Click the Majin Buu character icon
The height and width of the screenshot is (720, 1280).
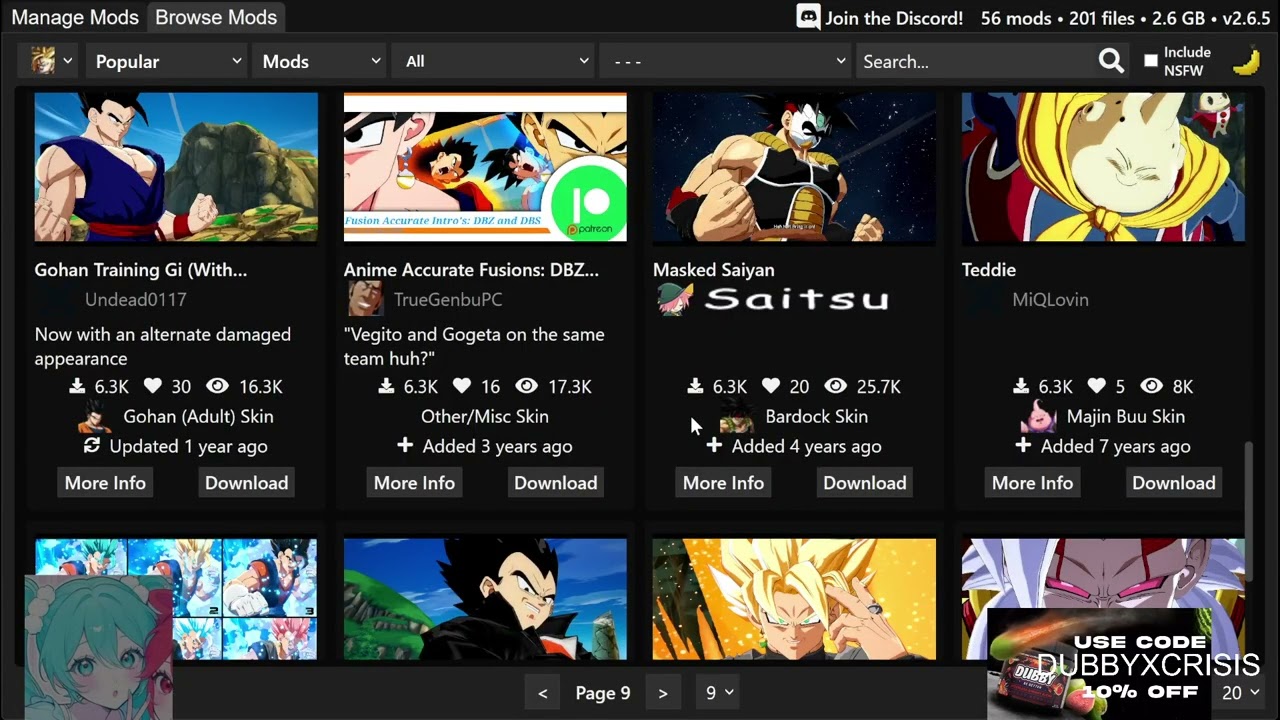[x=1039, y=416]
